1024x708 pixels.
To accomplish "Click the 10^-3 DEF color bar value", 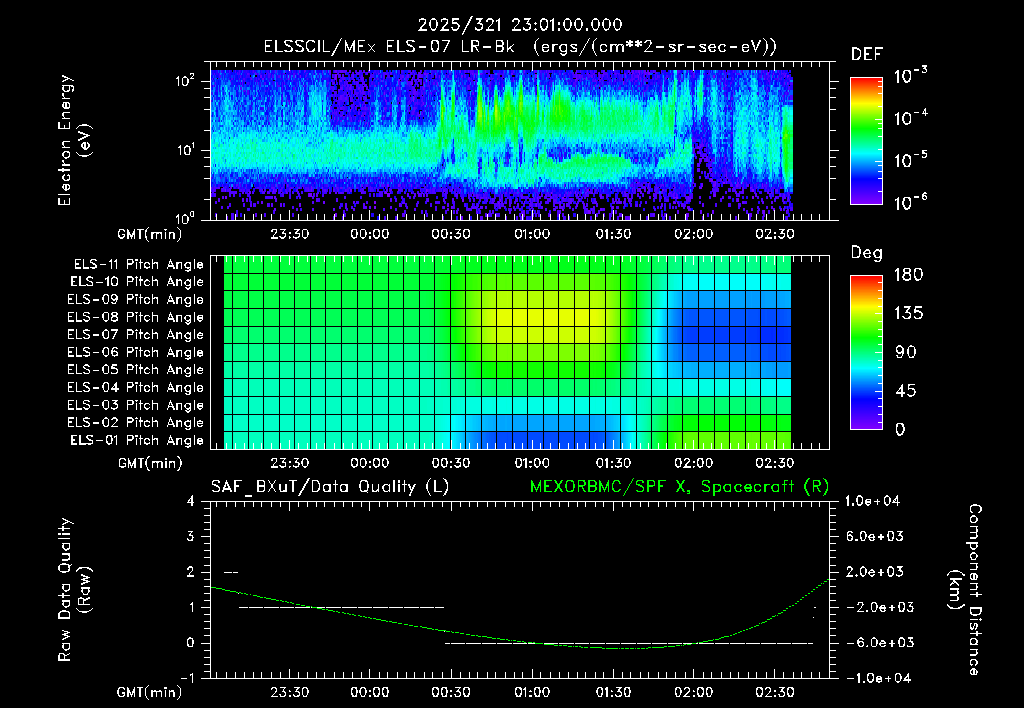I will (x=911, y=75).
